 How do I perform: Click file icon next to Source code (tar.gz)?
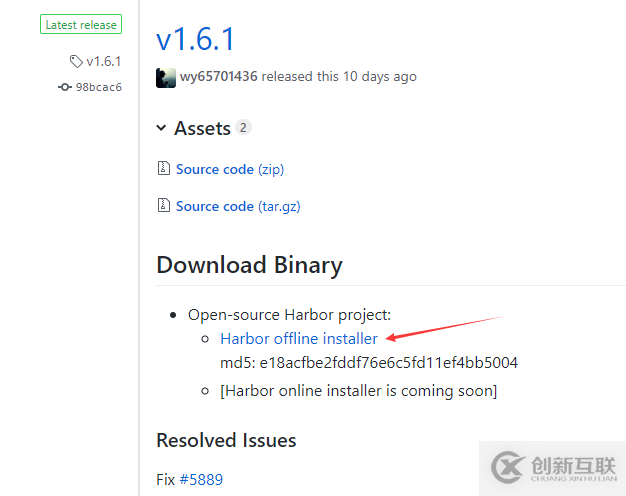pyautogui.click(x=163, y=205)
